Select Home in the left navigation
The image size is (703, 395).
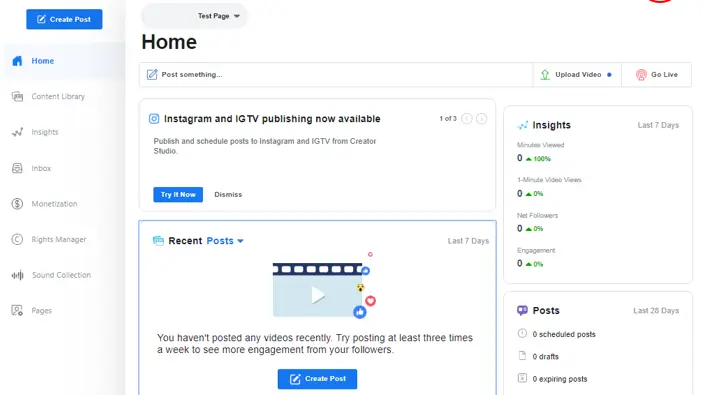point(43,61)
